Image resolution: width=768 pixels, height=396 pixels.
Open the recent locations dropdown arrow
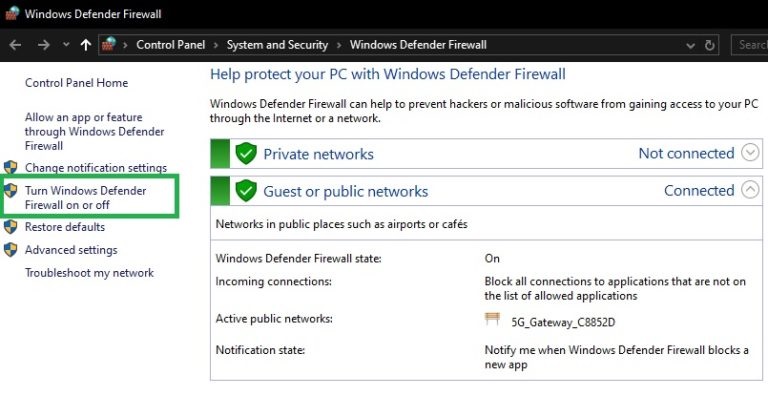tap(66, 45)
